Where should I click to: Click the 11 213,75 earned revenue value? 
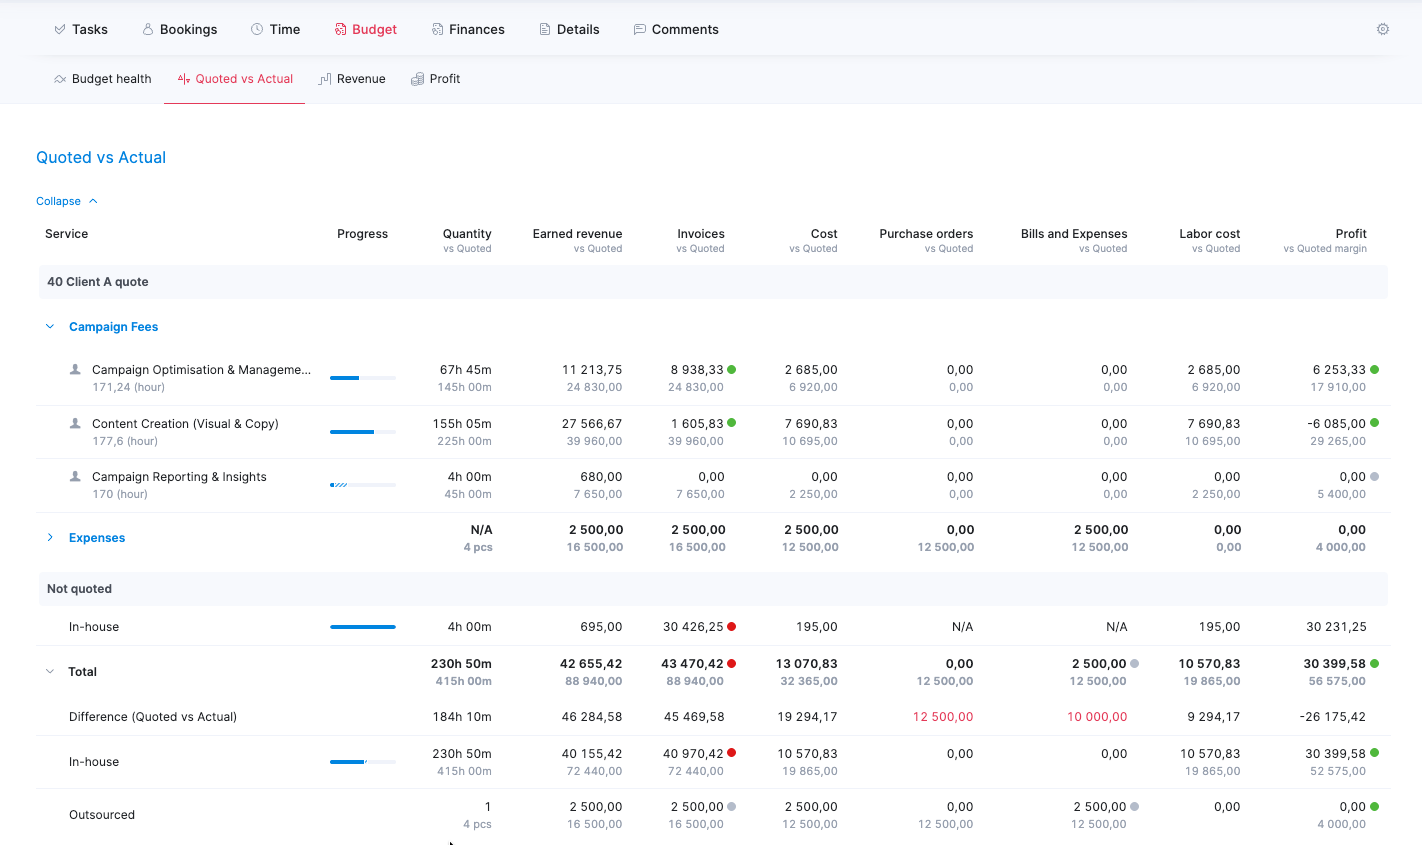click(x=592, y=370)
